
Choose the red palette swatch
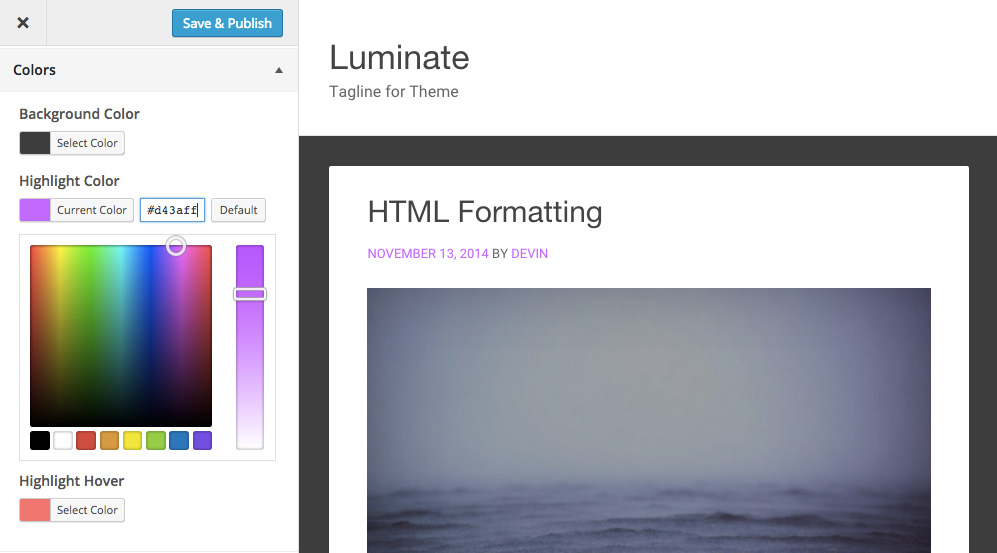[x=86, y=440]
